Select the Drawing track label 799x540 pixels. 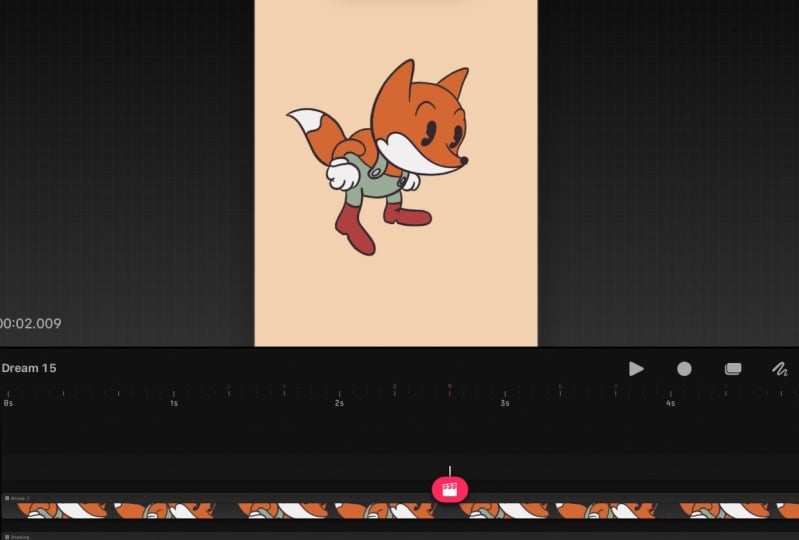point(20,537)
